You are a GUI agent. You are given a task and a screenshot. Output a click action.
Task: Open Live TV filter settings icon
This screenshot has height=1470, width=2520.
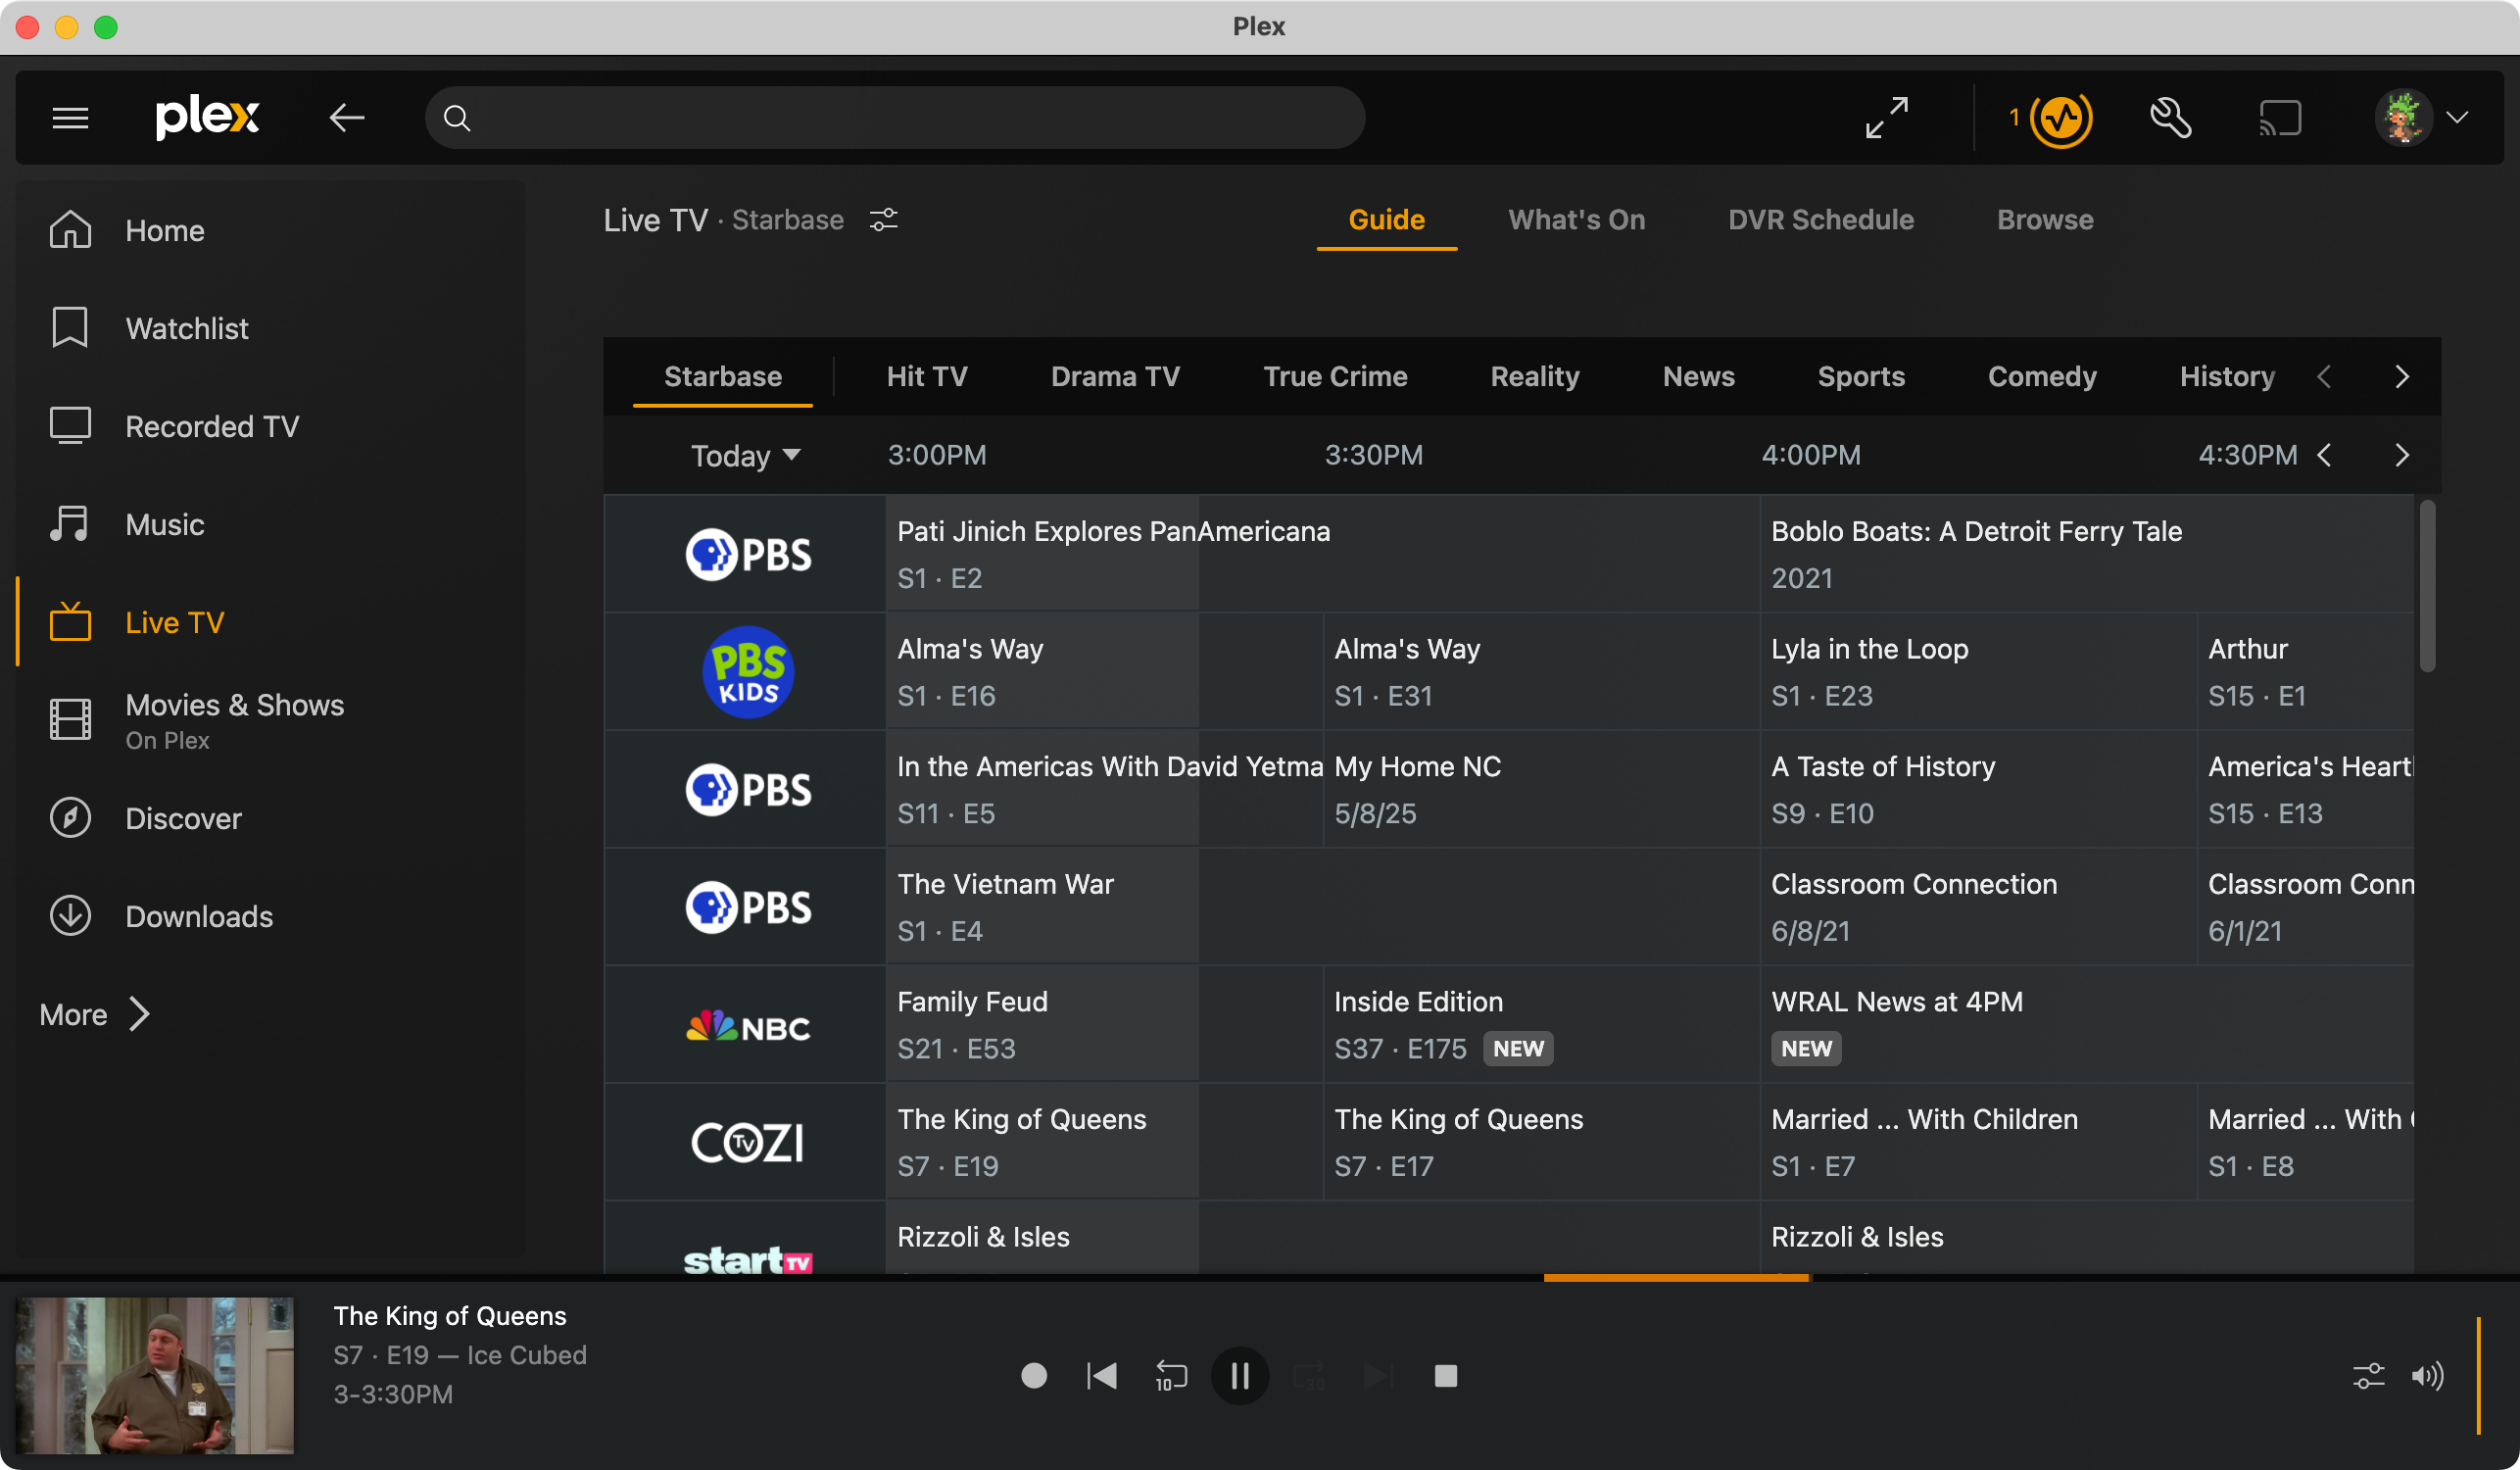click(883, 220)
